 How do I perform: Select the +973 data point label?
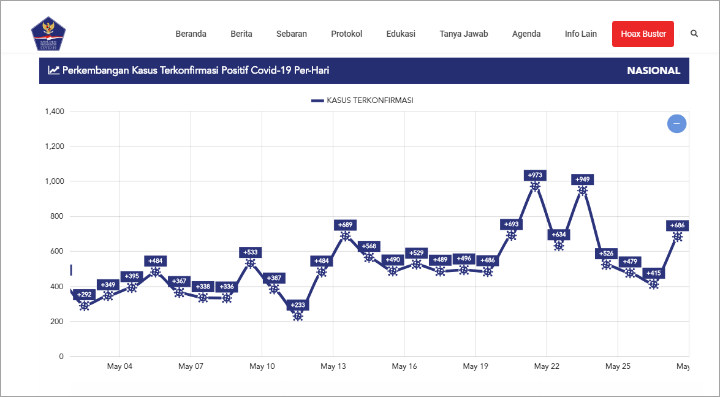coord(535,175)
